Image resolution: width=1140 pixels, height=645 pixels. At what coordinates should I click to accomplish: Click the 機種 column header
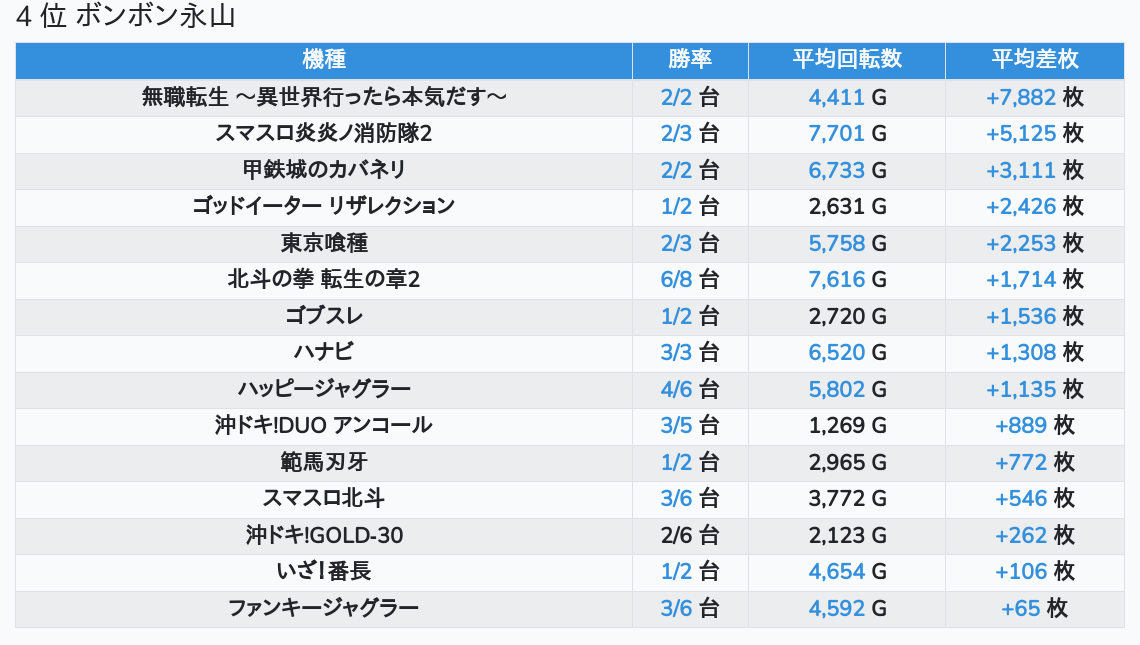tap(323, 60)
